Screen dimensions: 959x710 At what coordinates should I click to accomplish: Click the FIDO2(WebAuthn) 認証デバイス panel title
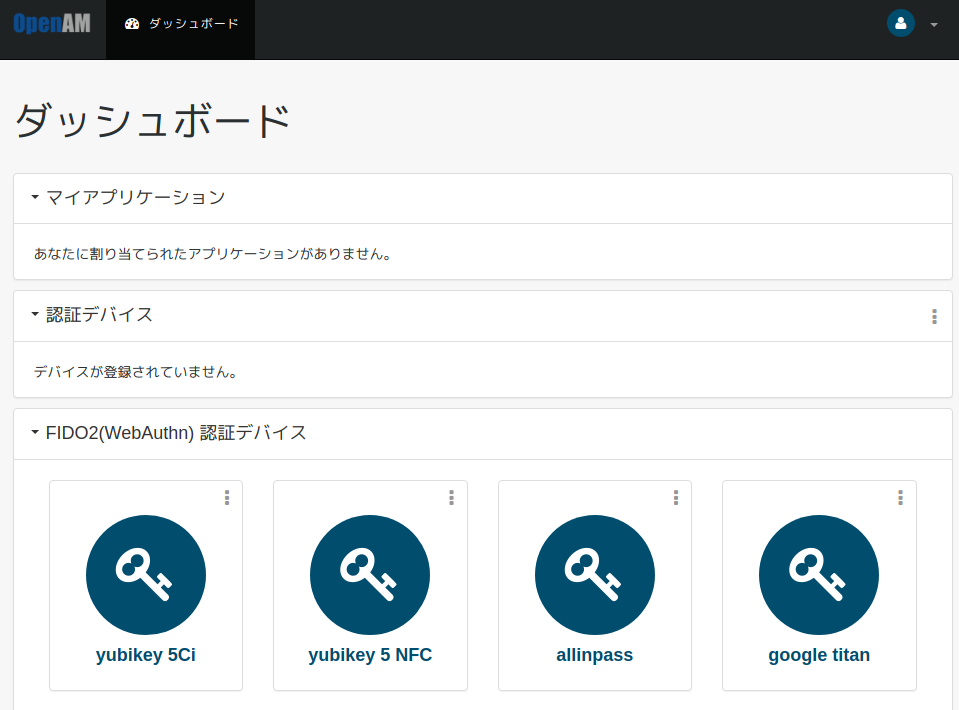tap(176, 432)
